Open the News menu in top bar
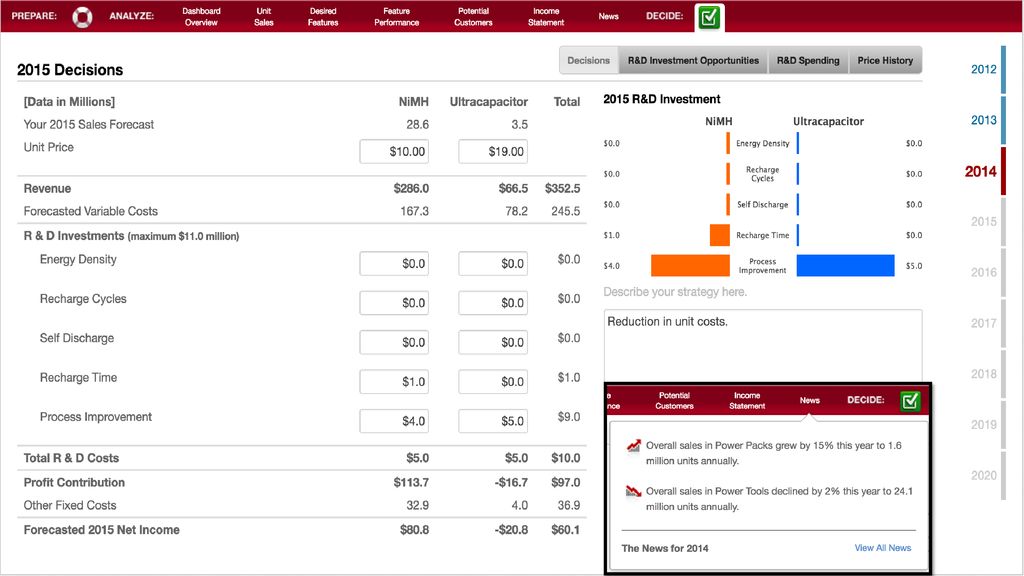Image resolution: width=1024 pixels, height=576 pixels. [x=608, y=16]
